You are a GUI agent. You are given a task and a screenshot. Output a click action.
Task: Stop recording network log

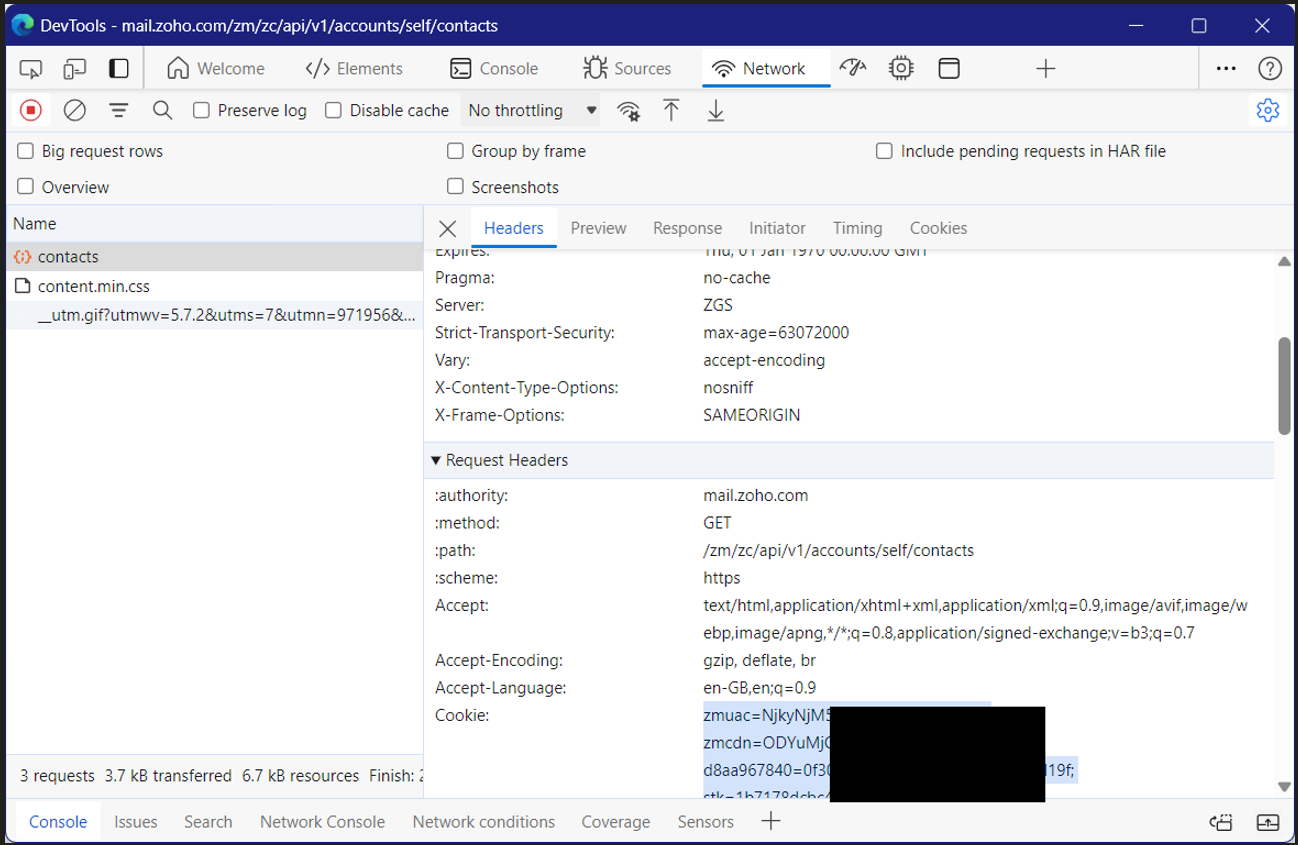pyautogui.click(x=31, y=110)
